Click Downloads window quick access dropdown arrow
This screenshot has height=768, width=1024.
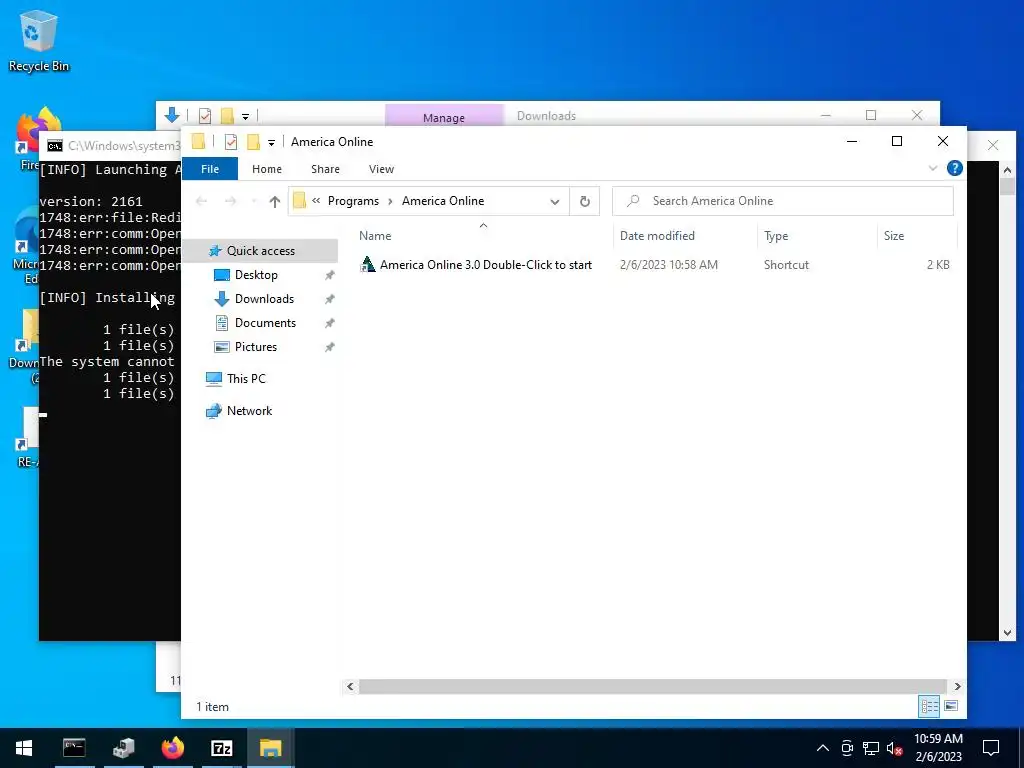coord(246,117)
